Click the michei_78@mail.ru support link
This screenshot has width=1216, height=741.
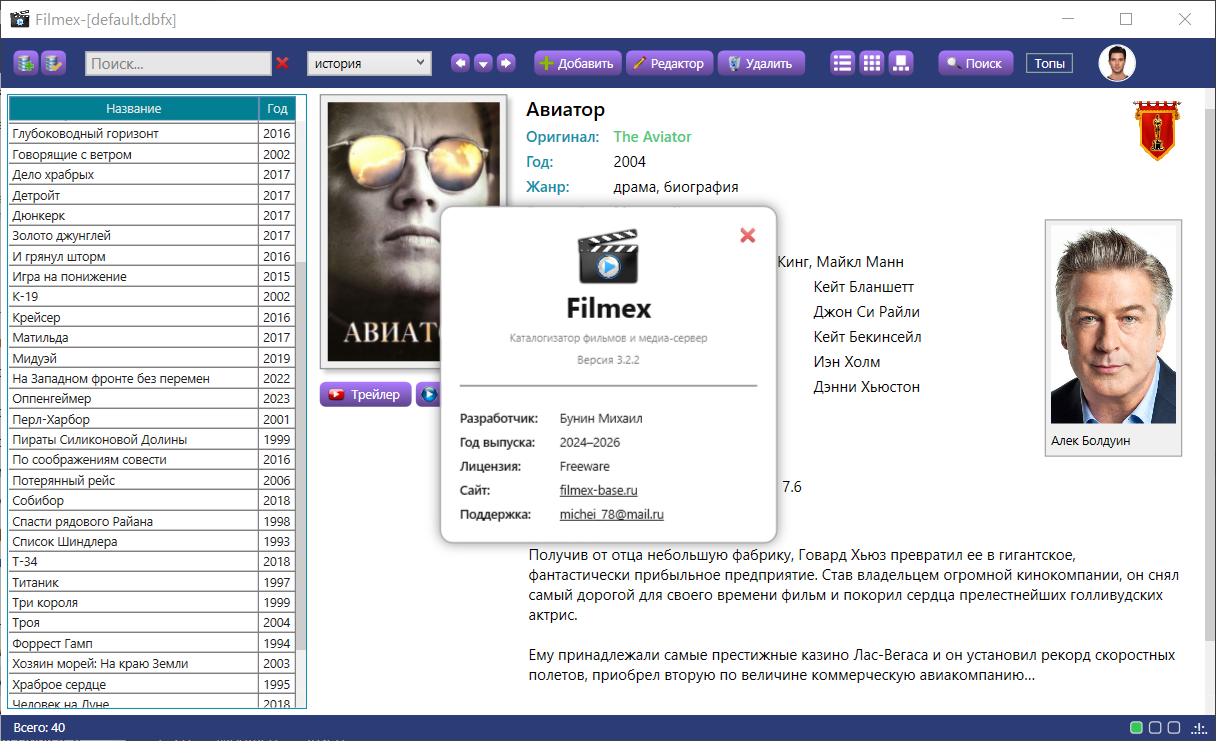[x=611, y=514]
